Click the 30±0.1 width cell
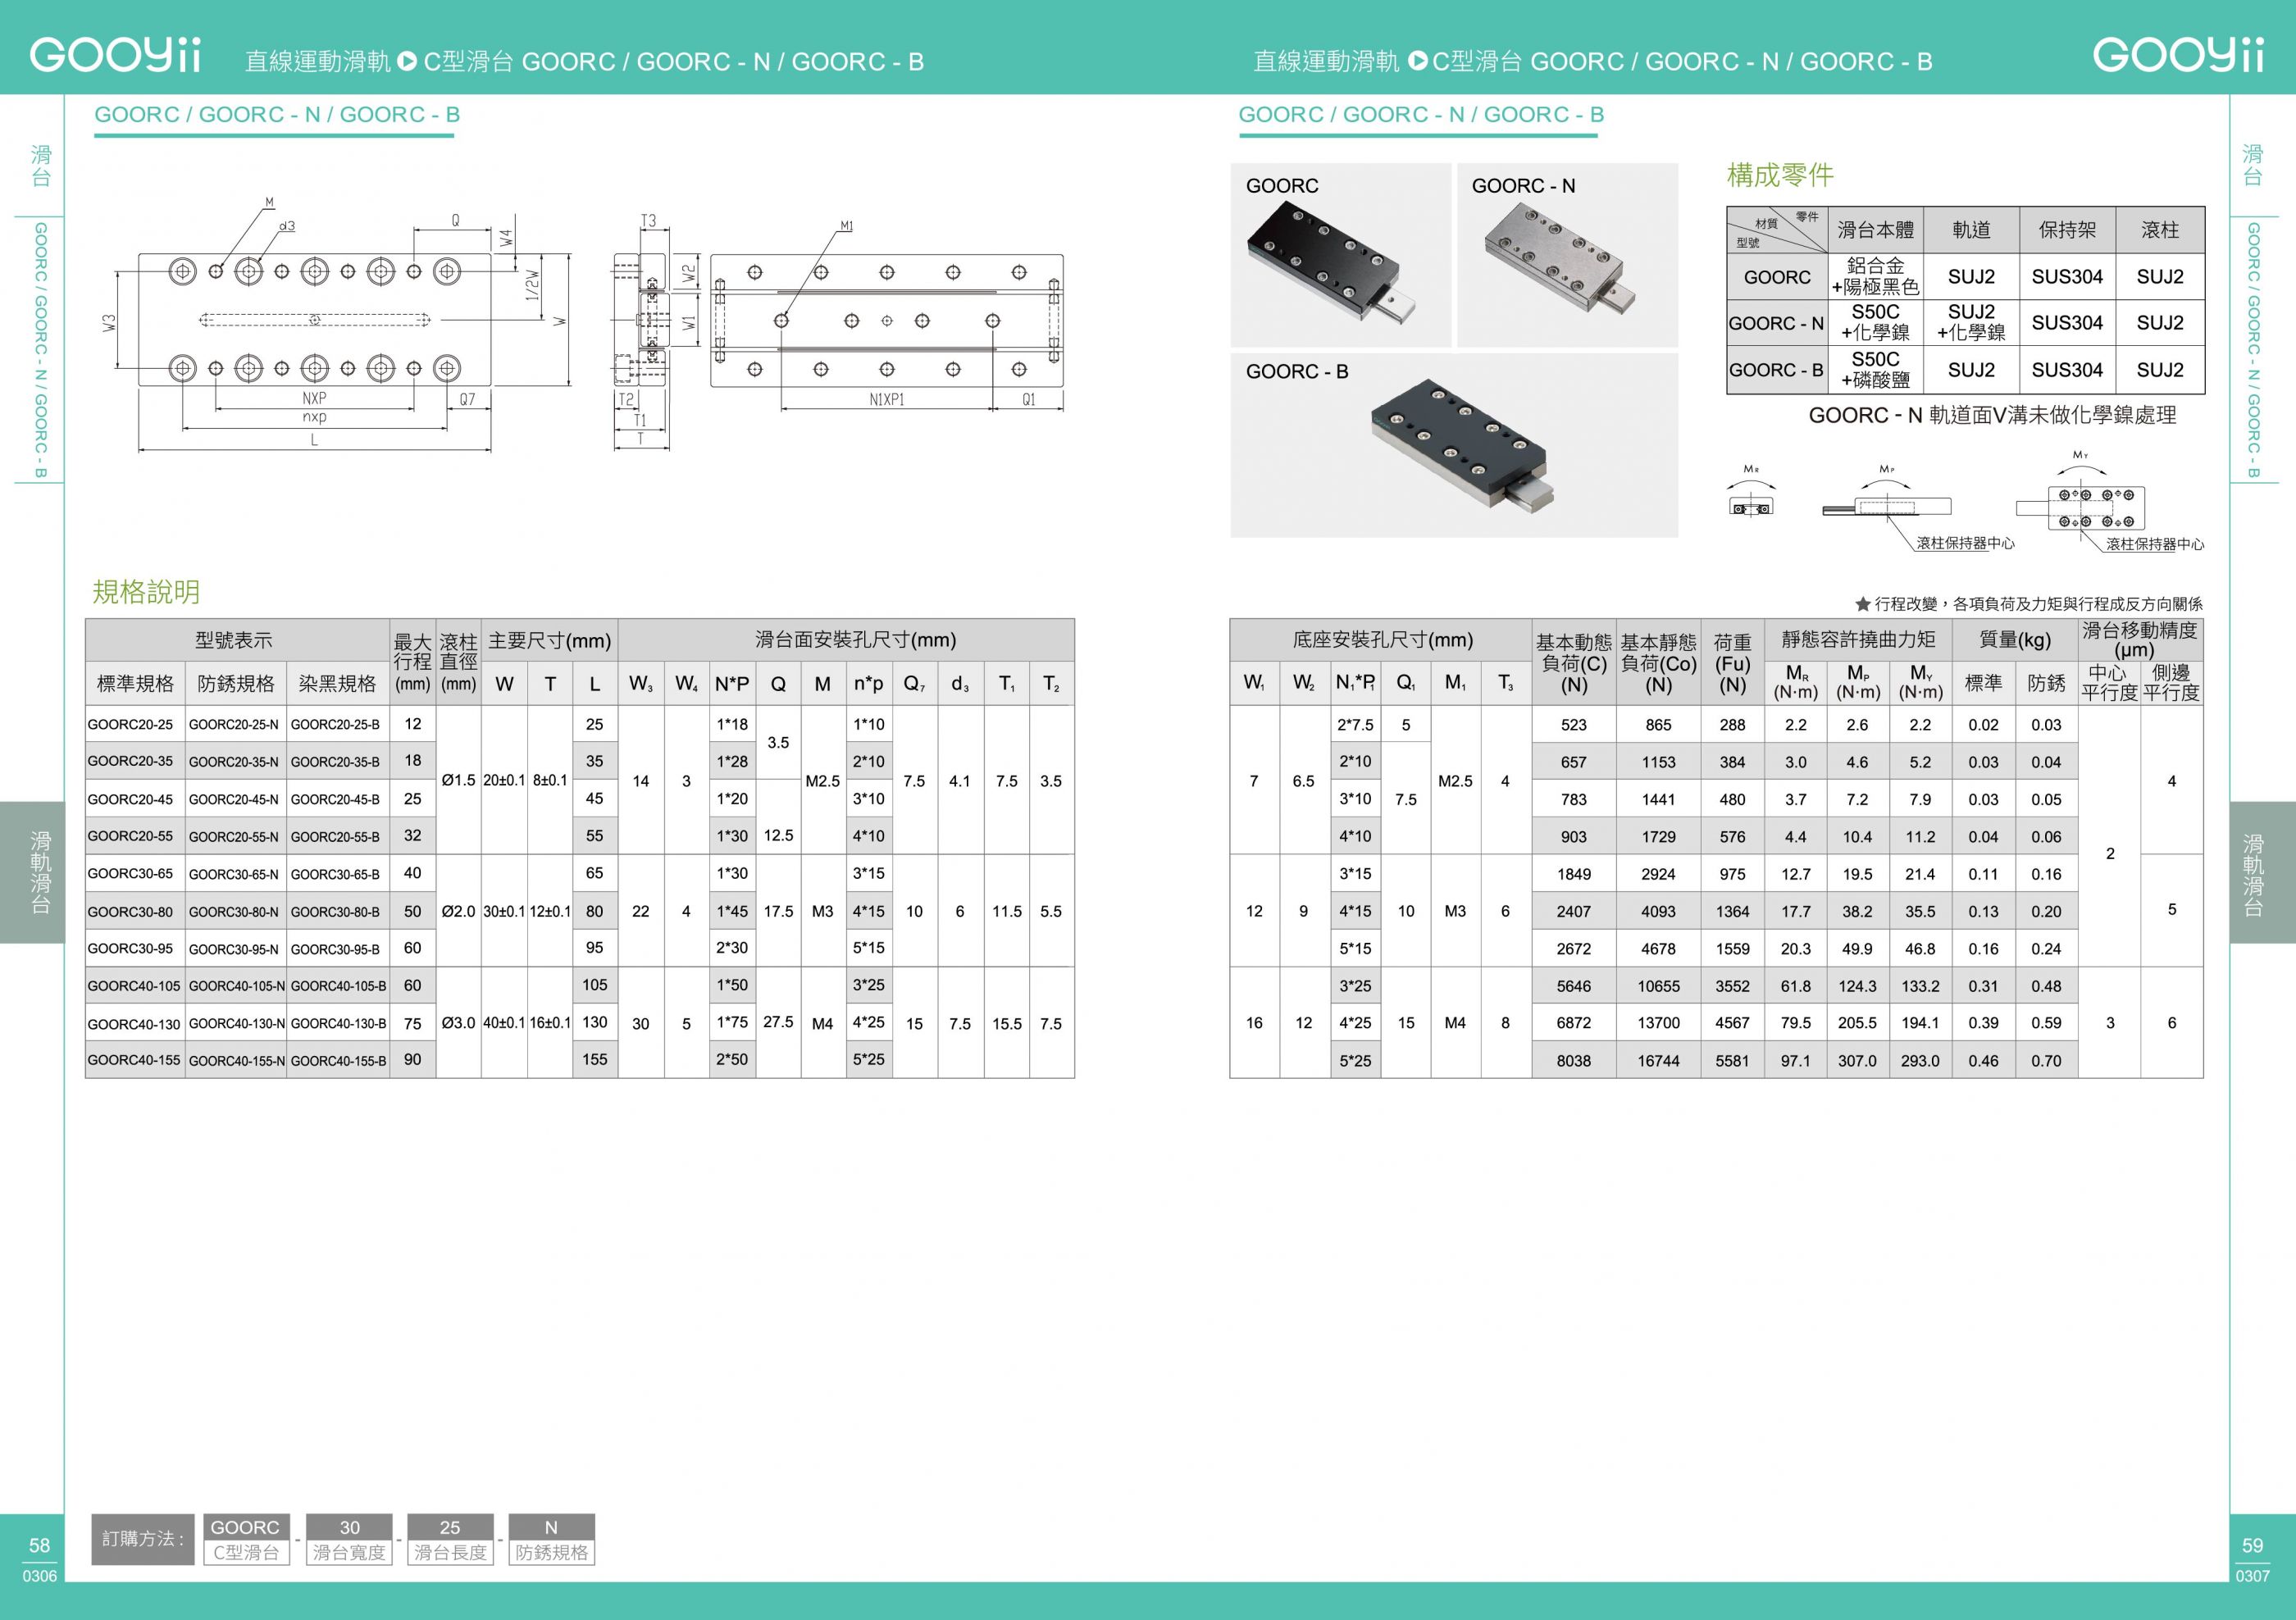2296x1620 pixels. [504, 911]
